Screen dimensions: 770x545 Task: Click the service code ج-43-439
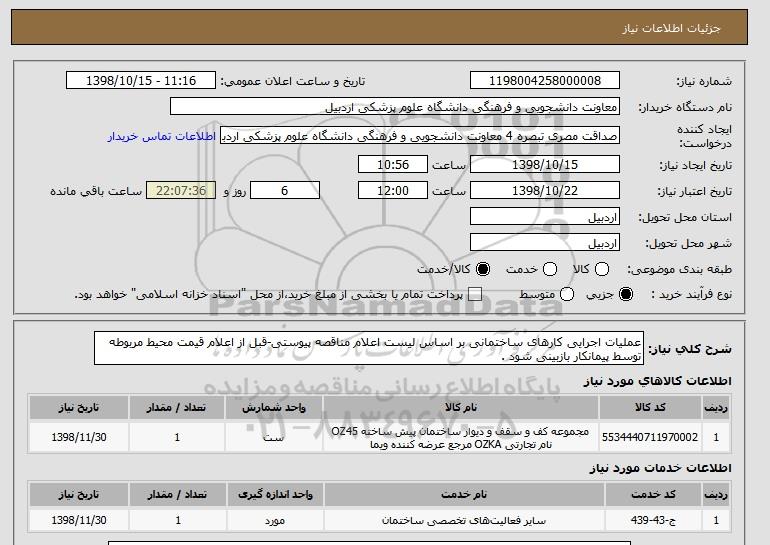point(653,520)
